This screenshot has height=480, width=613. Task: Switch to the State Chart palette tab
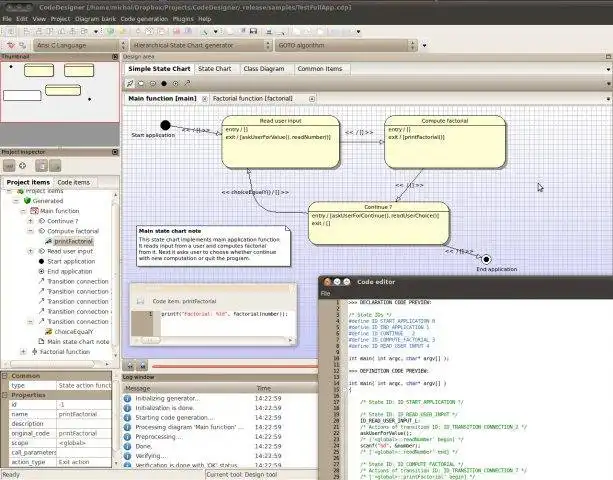(x=215, y=69)
